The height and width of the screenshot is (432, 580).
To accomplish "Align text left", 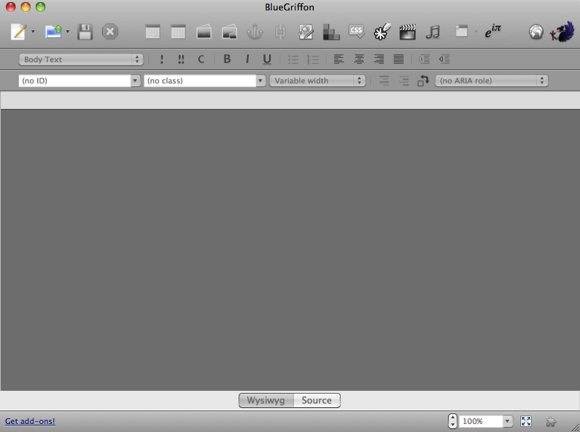I will point(339,59).
